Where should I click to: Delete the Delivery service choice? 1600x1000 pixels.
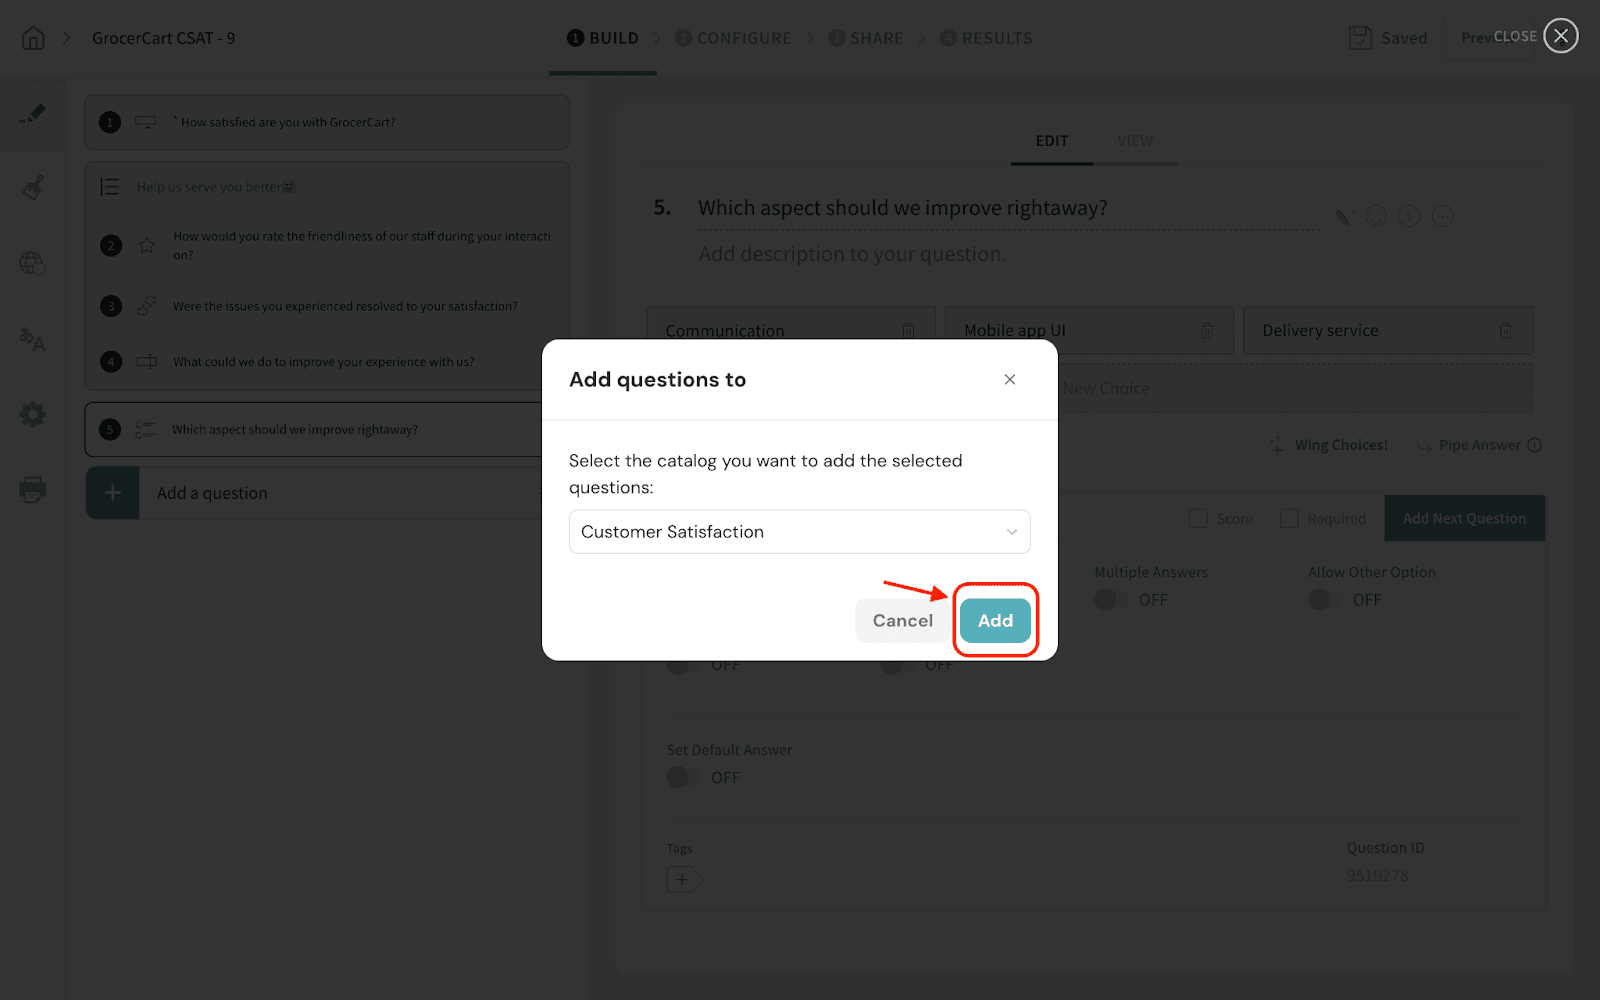point(1505,331)
